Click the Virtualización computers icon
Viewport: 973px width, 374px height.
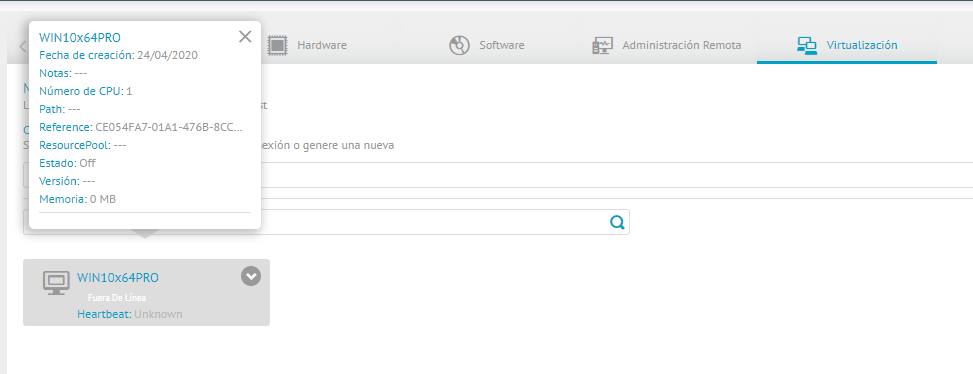pyautogui.click(x=807, y=45)
